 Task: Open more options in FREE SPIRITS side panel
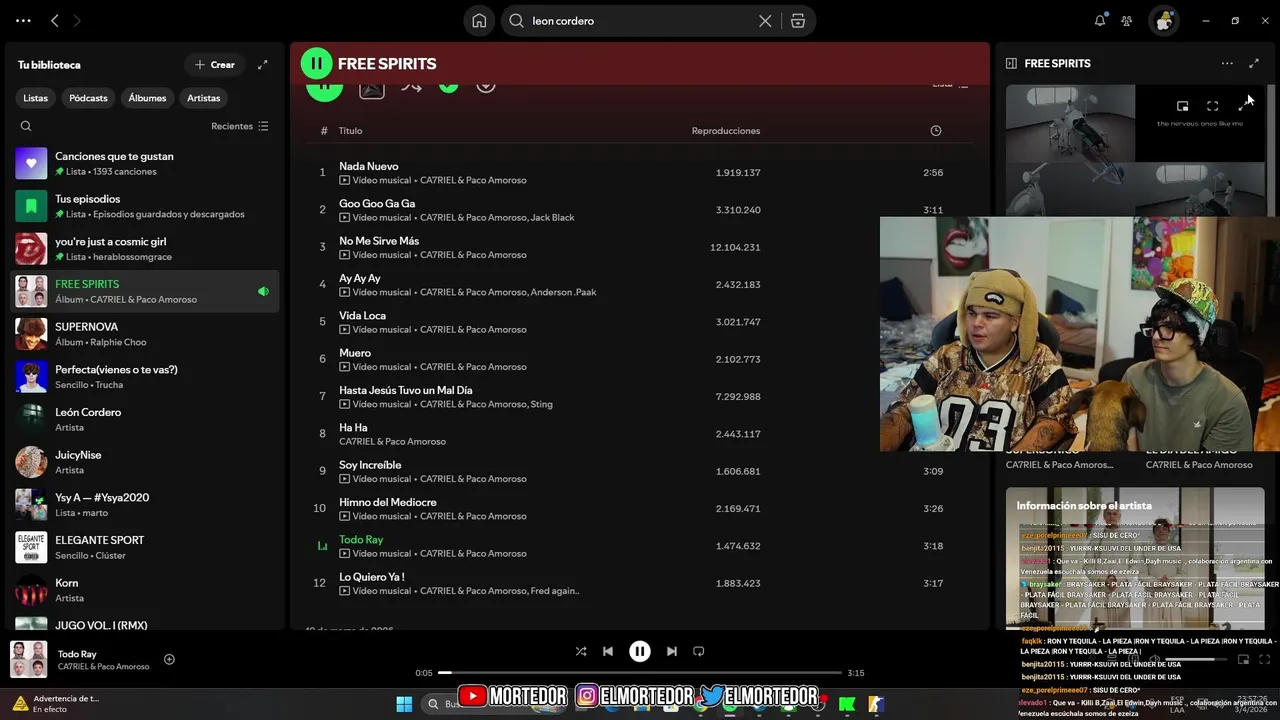click(1227, 63)
